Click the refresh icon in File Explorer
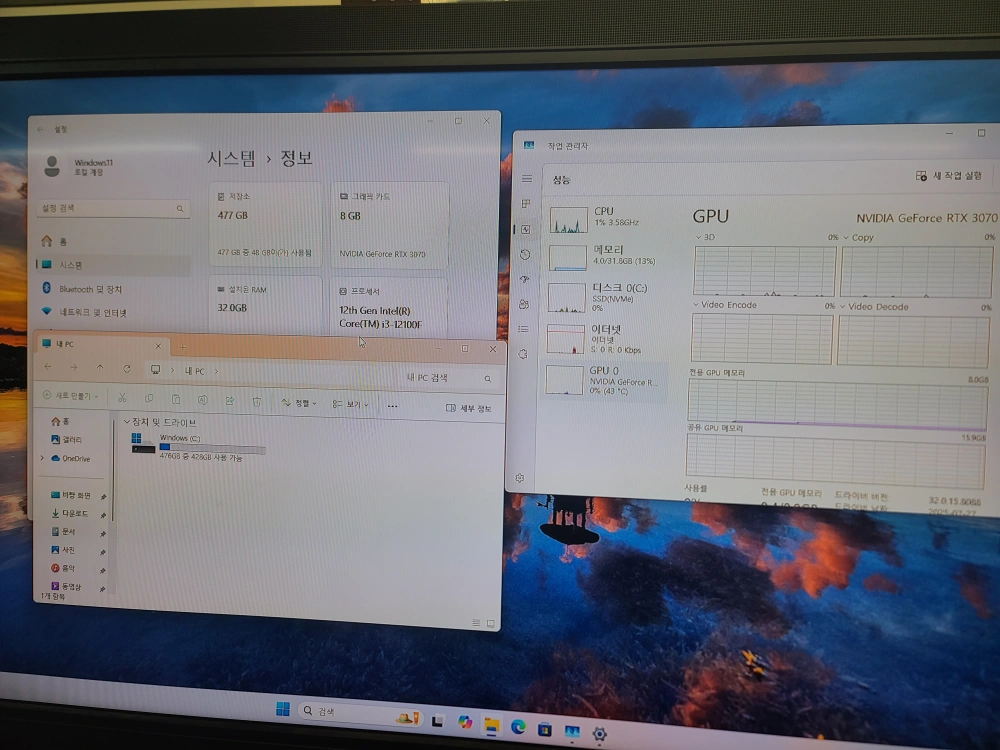This screenshot has height=750, width=1000. coord(127,369)
